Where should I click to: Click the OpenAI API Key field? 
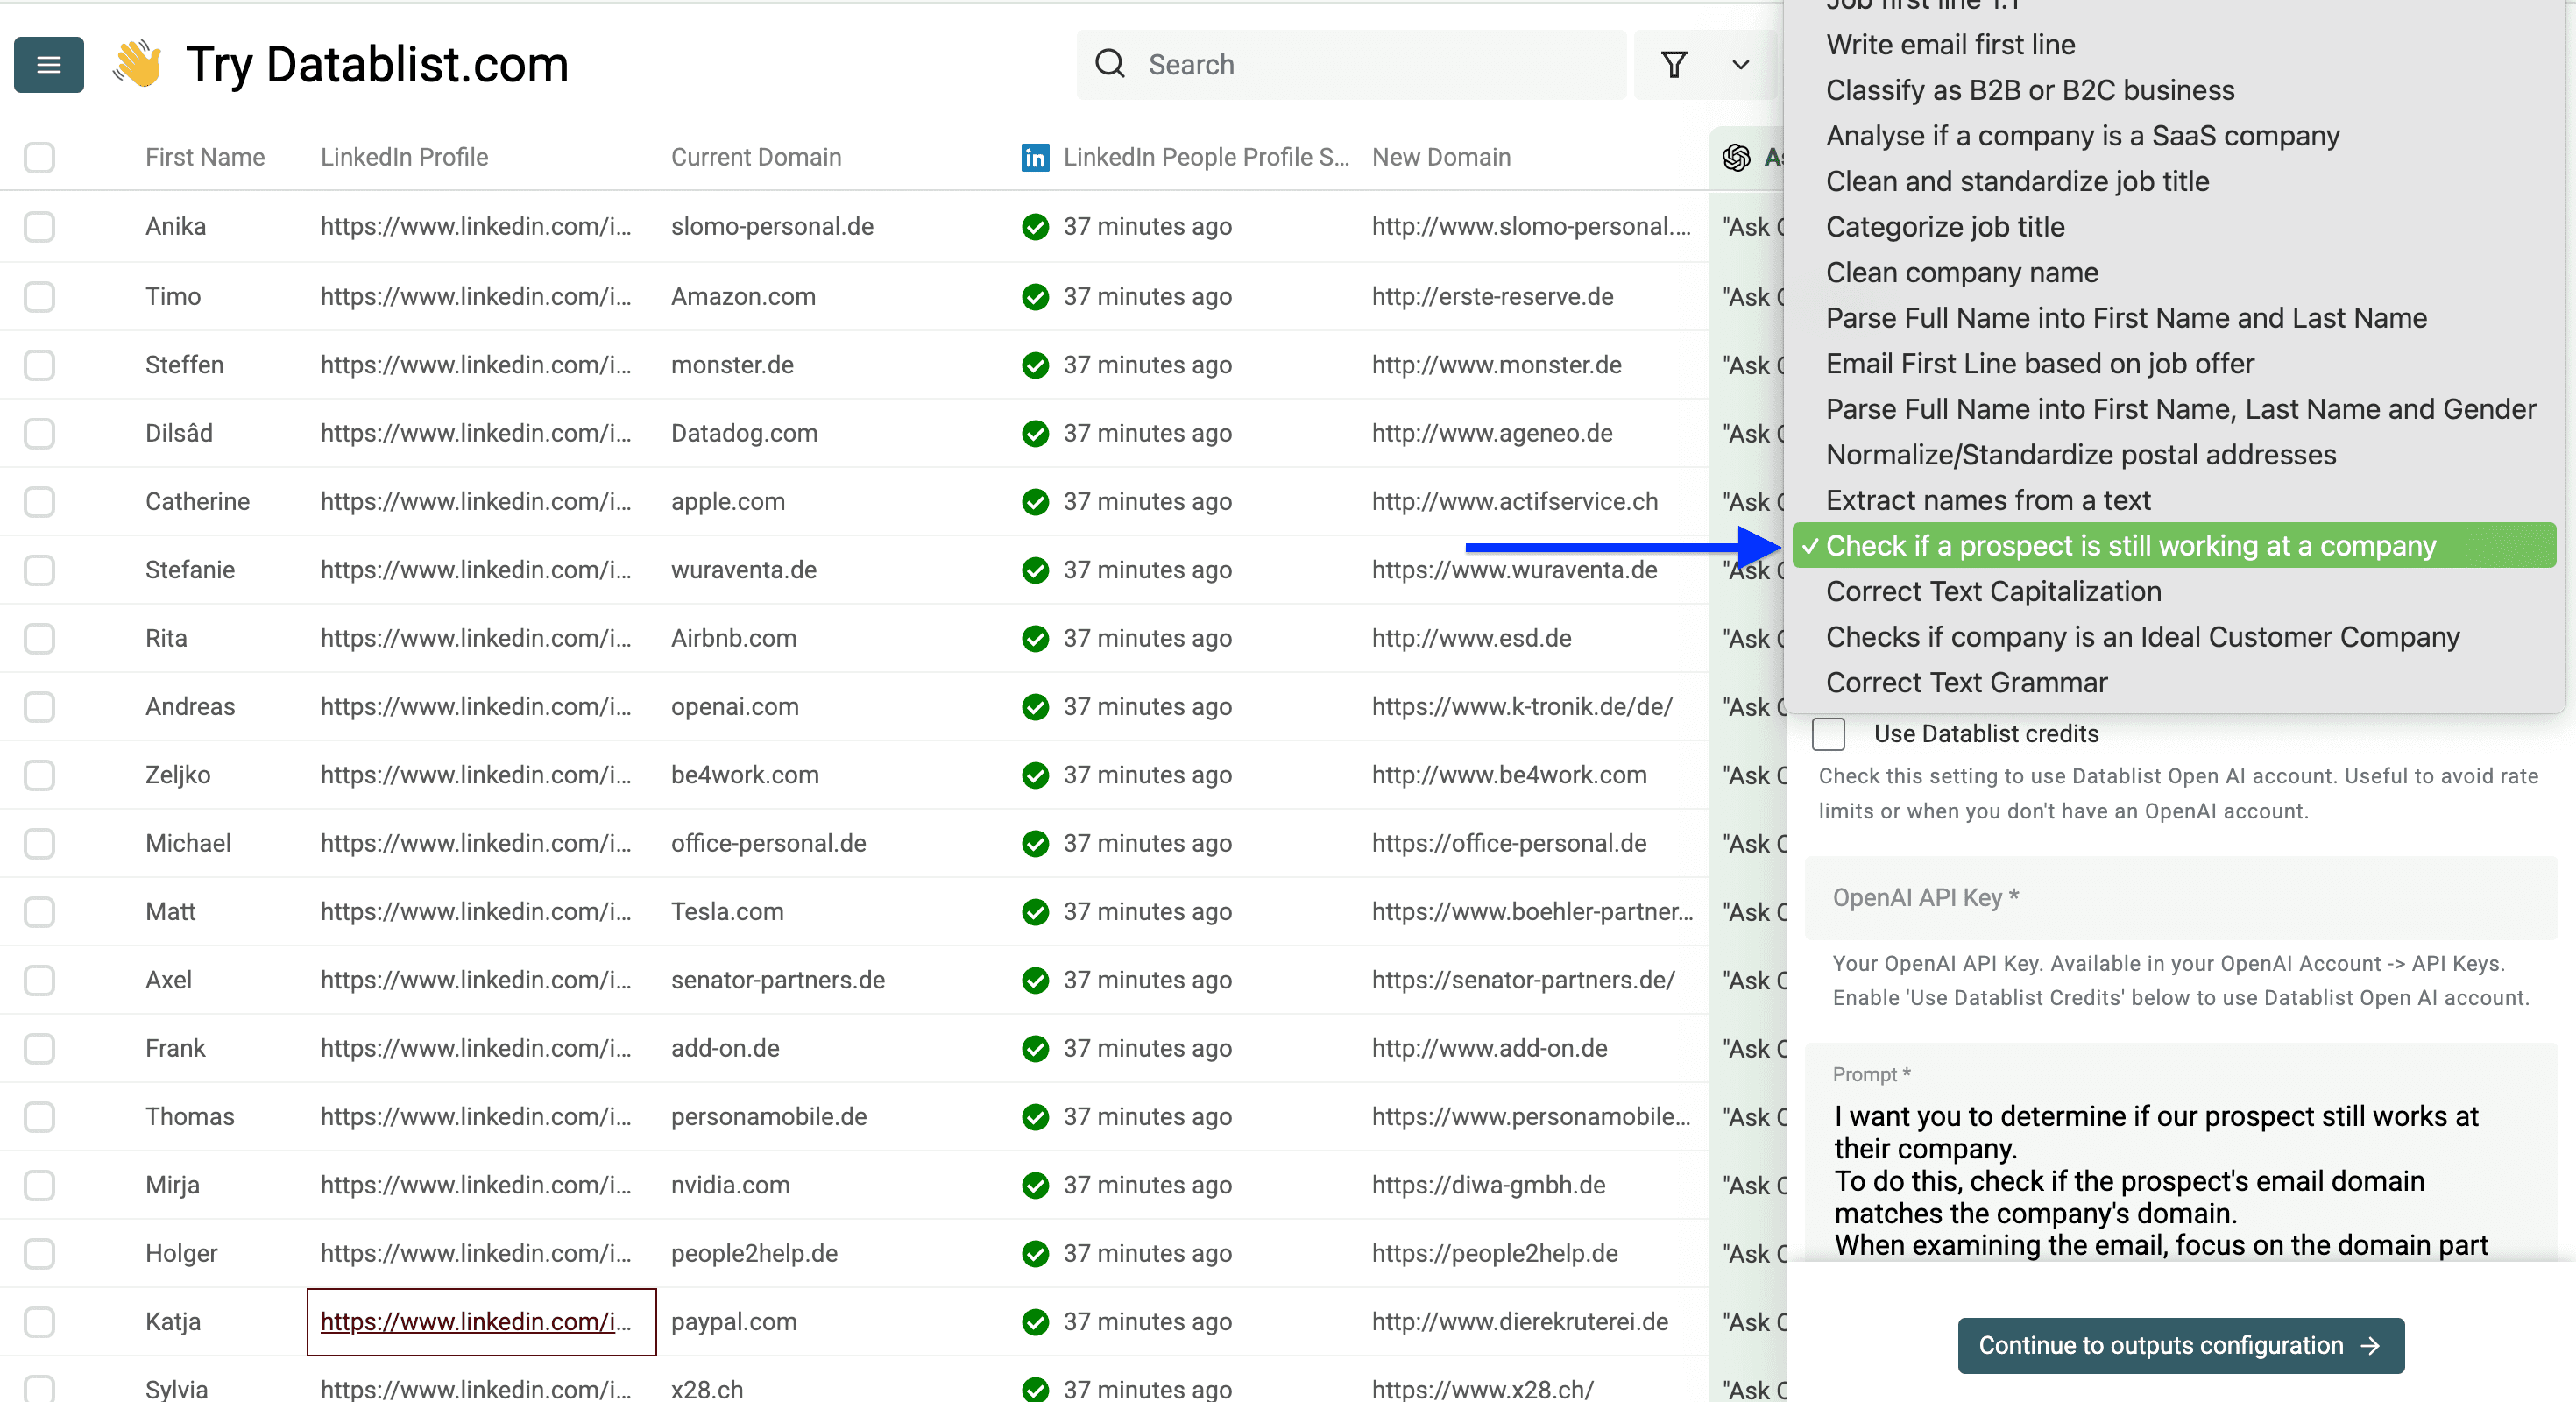2180,897
